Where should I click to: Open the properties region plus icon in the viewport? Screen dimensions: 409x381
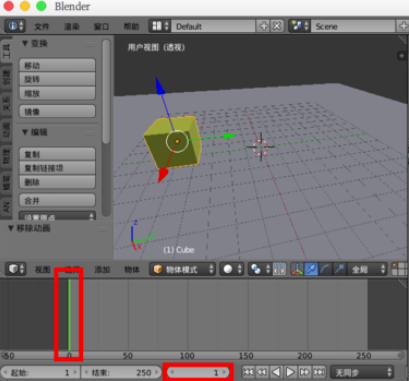point(401,56)
